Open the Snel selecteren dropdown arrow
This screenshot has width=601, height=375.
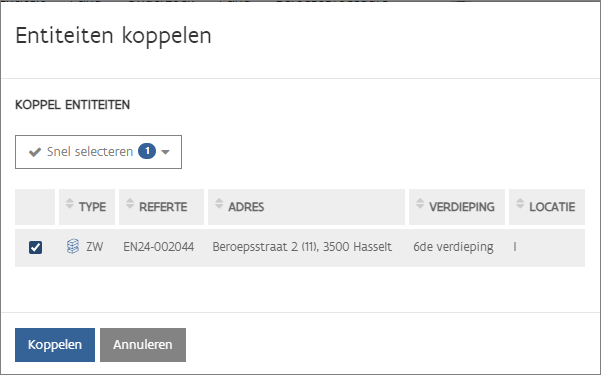tap(165, 152)
